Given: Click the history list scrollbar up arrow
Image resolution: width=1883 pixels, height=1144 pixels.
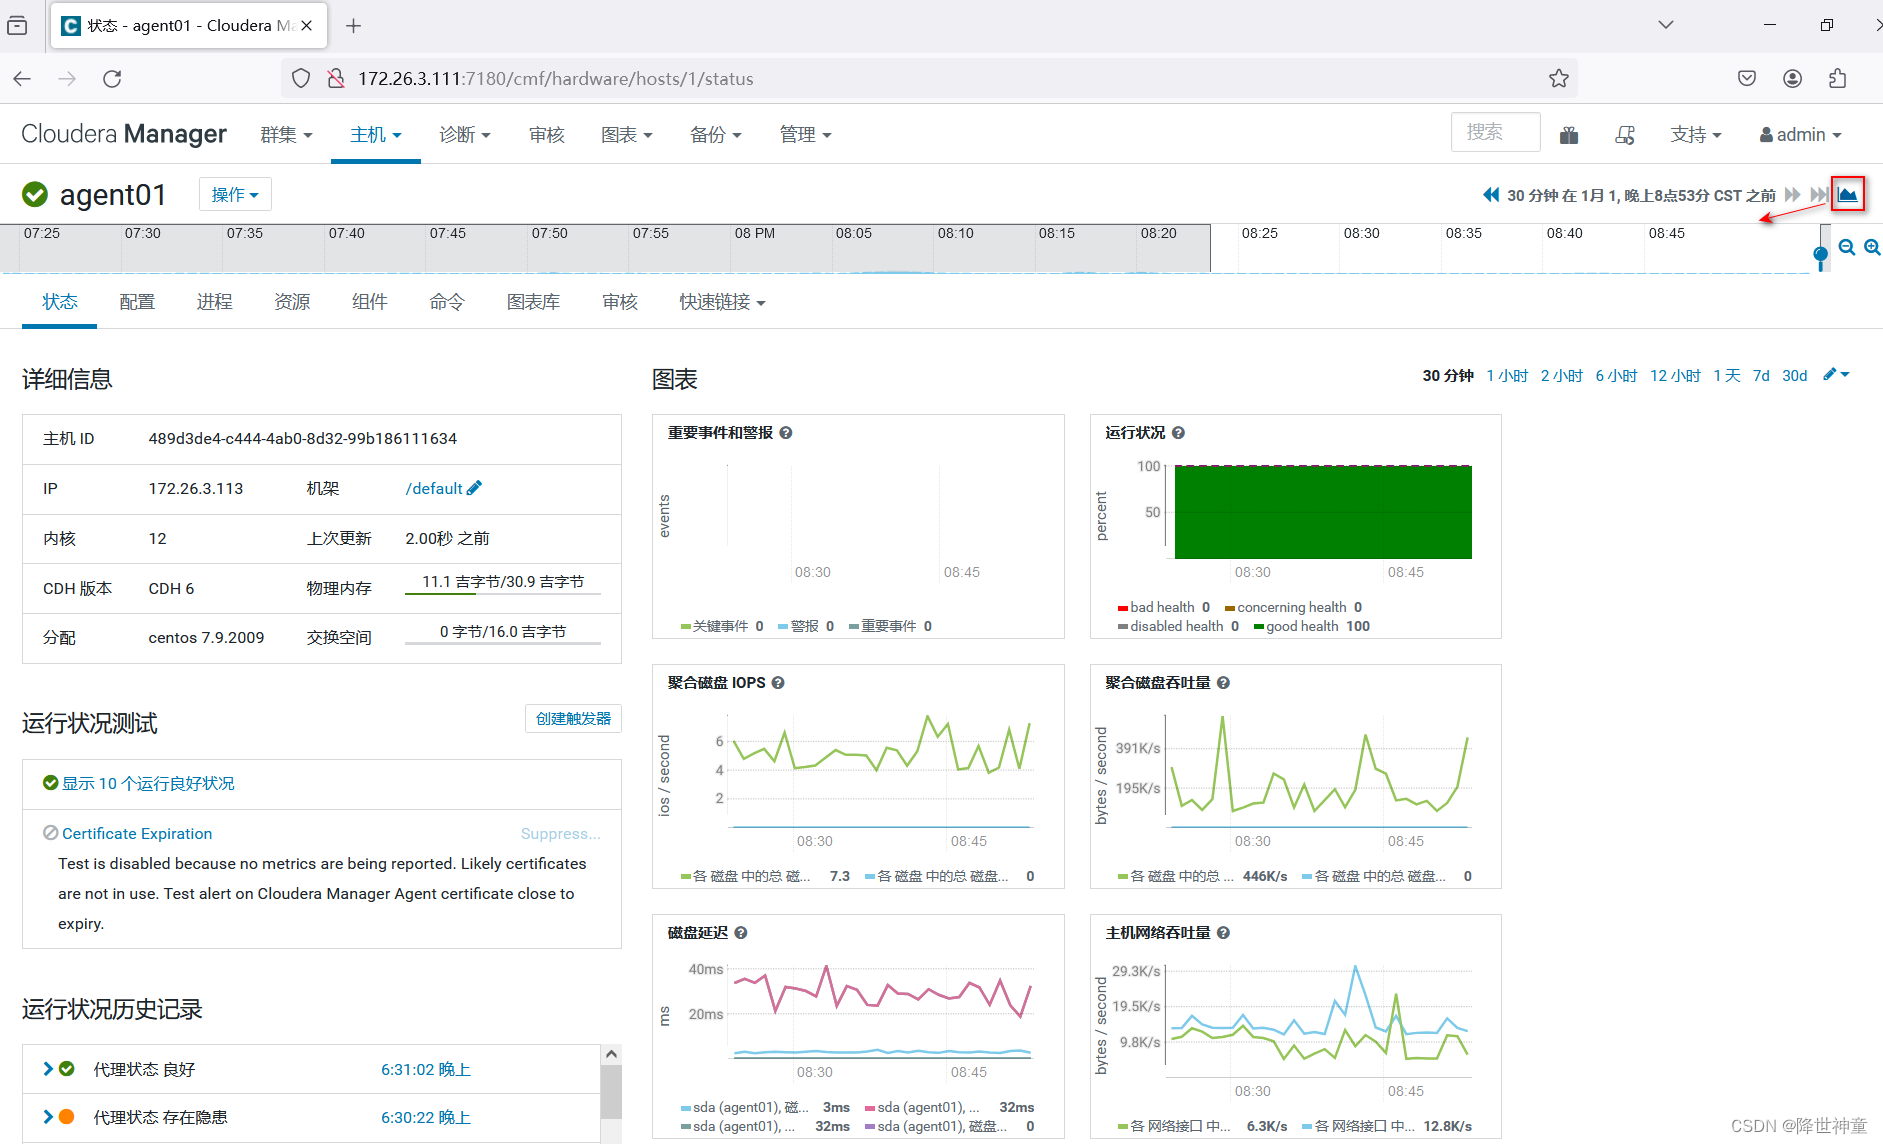Looking at the screenshot, I should pos(611,1054).
